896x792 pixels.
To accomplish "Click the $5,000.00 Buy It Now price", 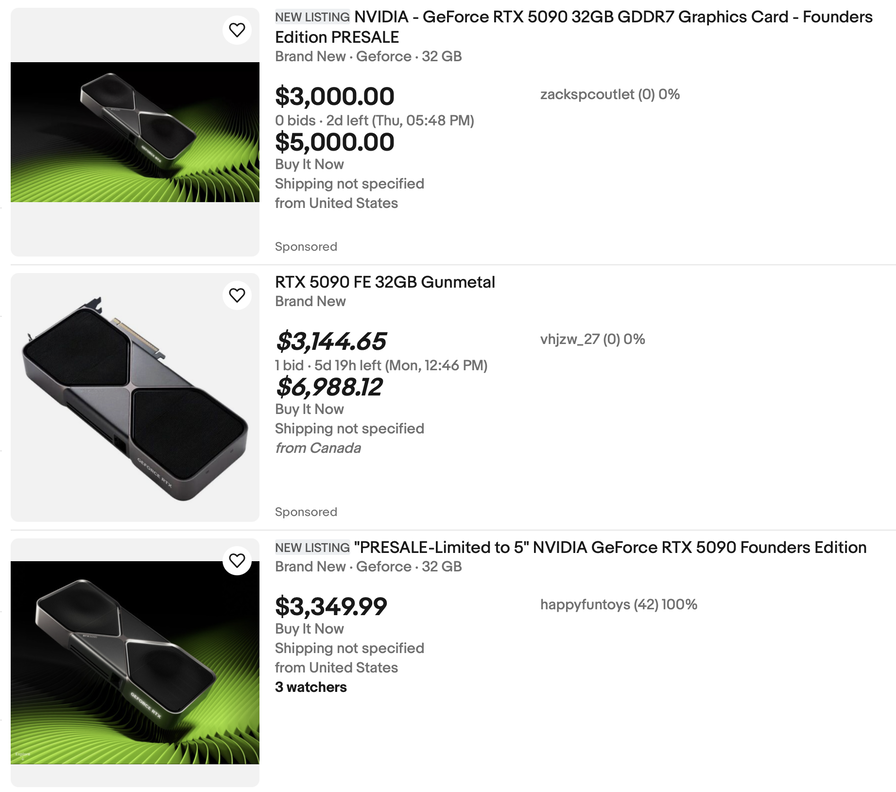I will point(334,142).
